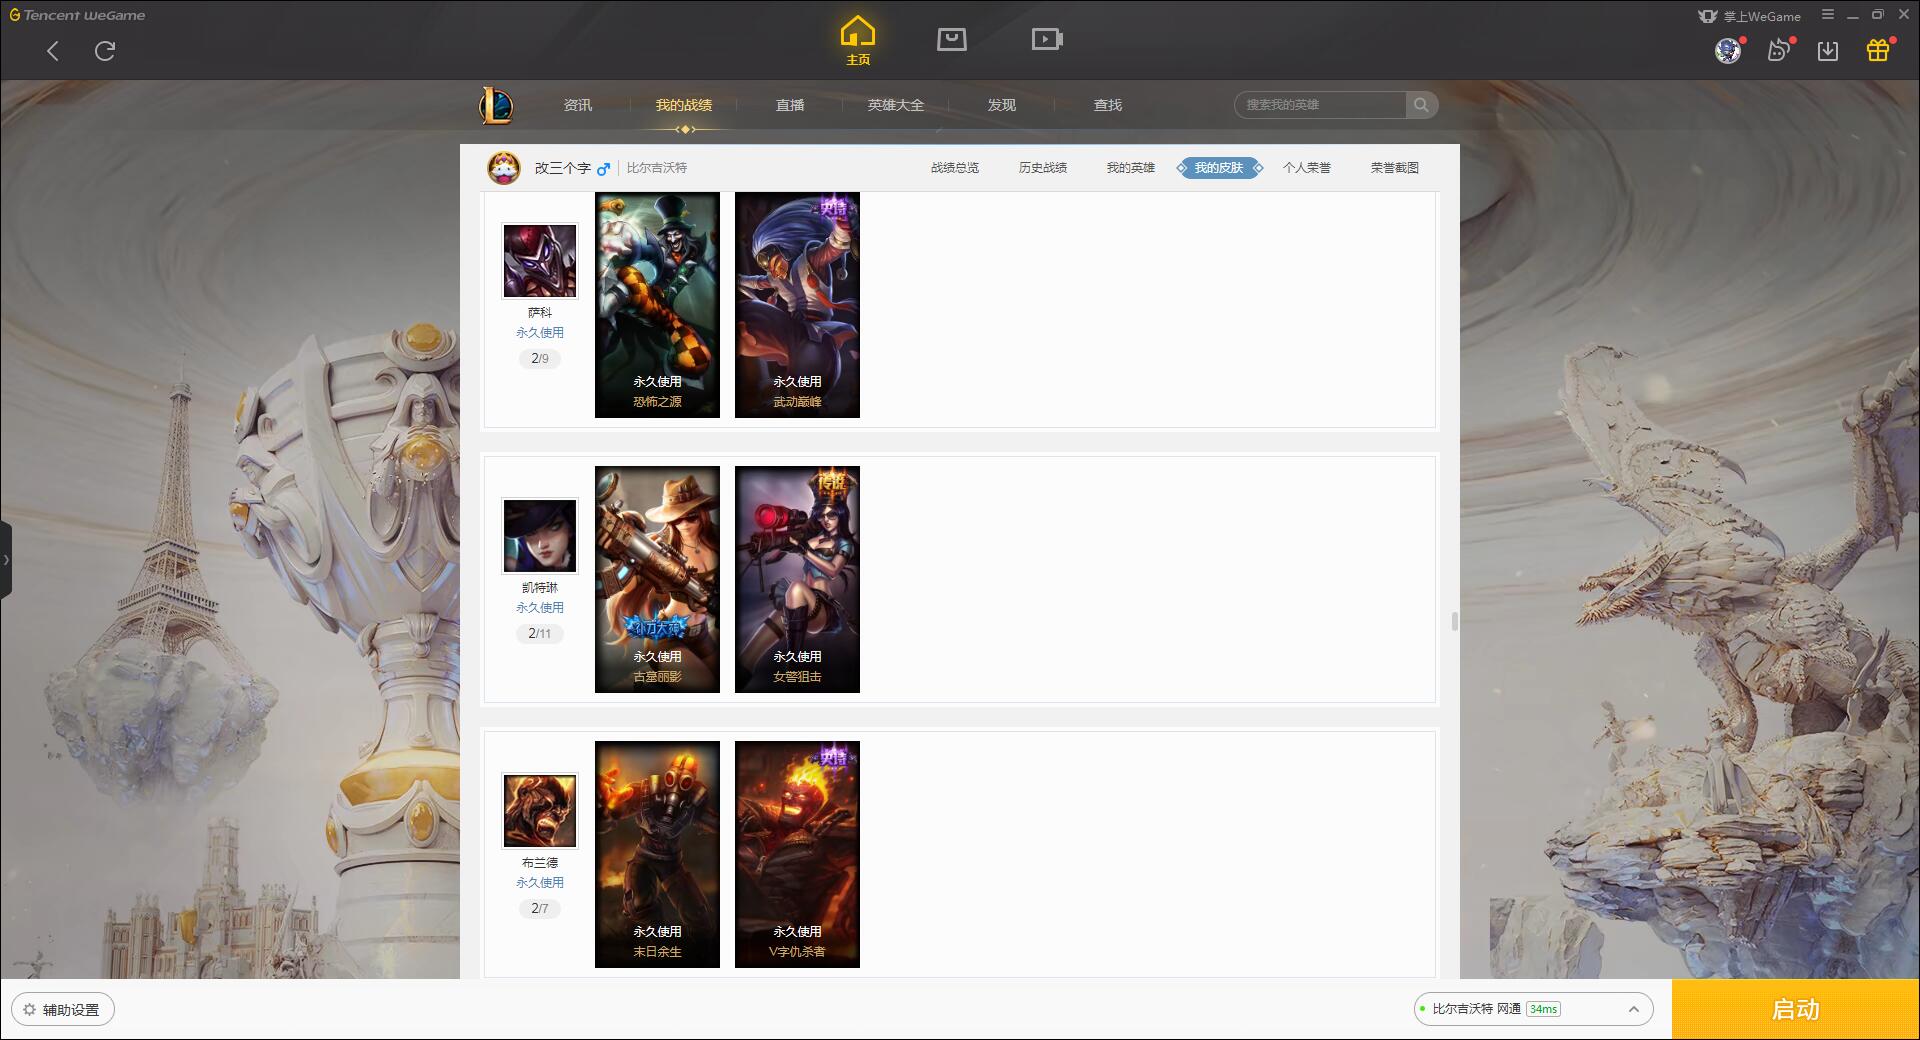Open the video live icon in top bar
The height and width of the screenshot is (1040, 1920).
(1047, 39)
